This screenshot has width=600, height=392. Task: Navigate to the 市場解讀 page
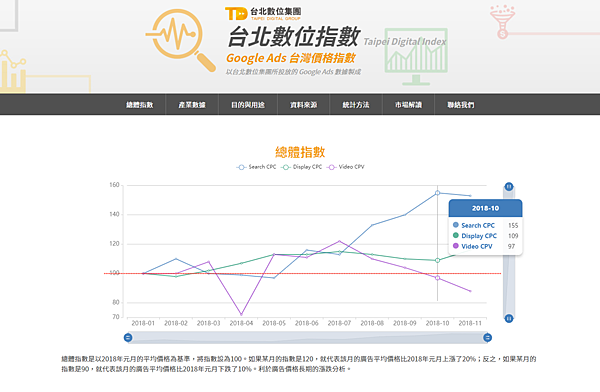click(408, 105)
